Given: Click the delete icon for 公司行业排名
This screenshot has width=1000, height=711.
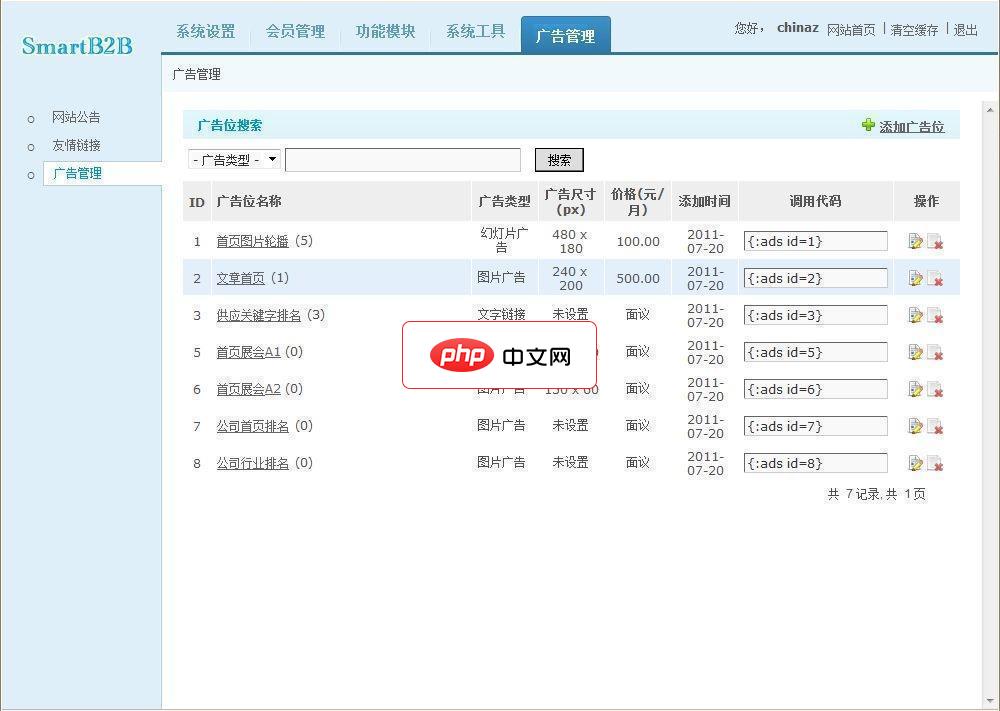Looking at the screenshot, I should point(936,463).
